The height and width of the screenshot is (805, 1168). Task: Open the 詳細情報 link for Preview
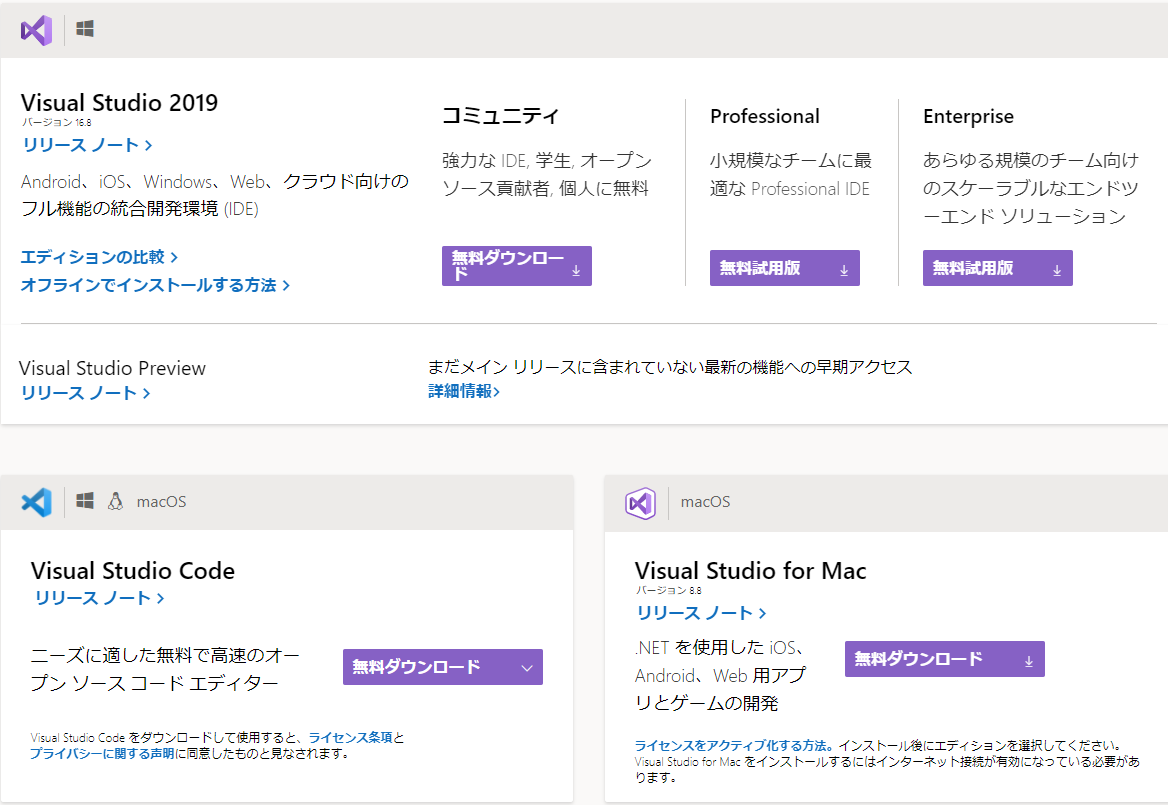point(463,391)
